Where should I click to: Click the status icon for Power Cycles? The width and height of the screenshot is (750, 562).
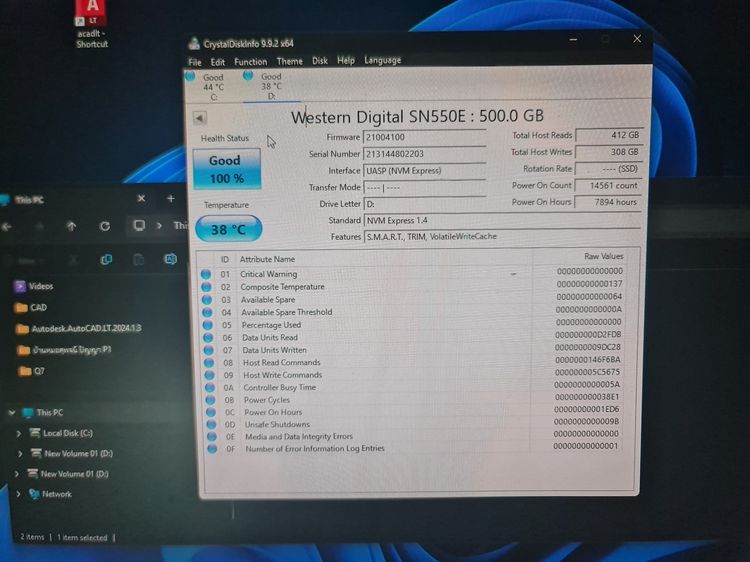point(210,400)
